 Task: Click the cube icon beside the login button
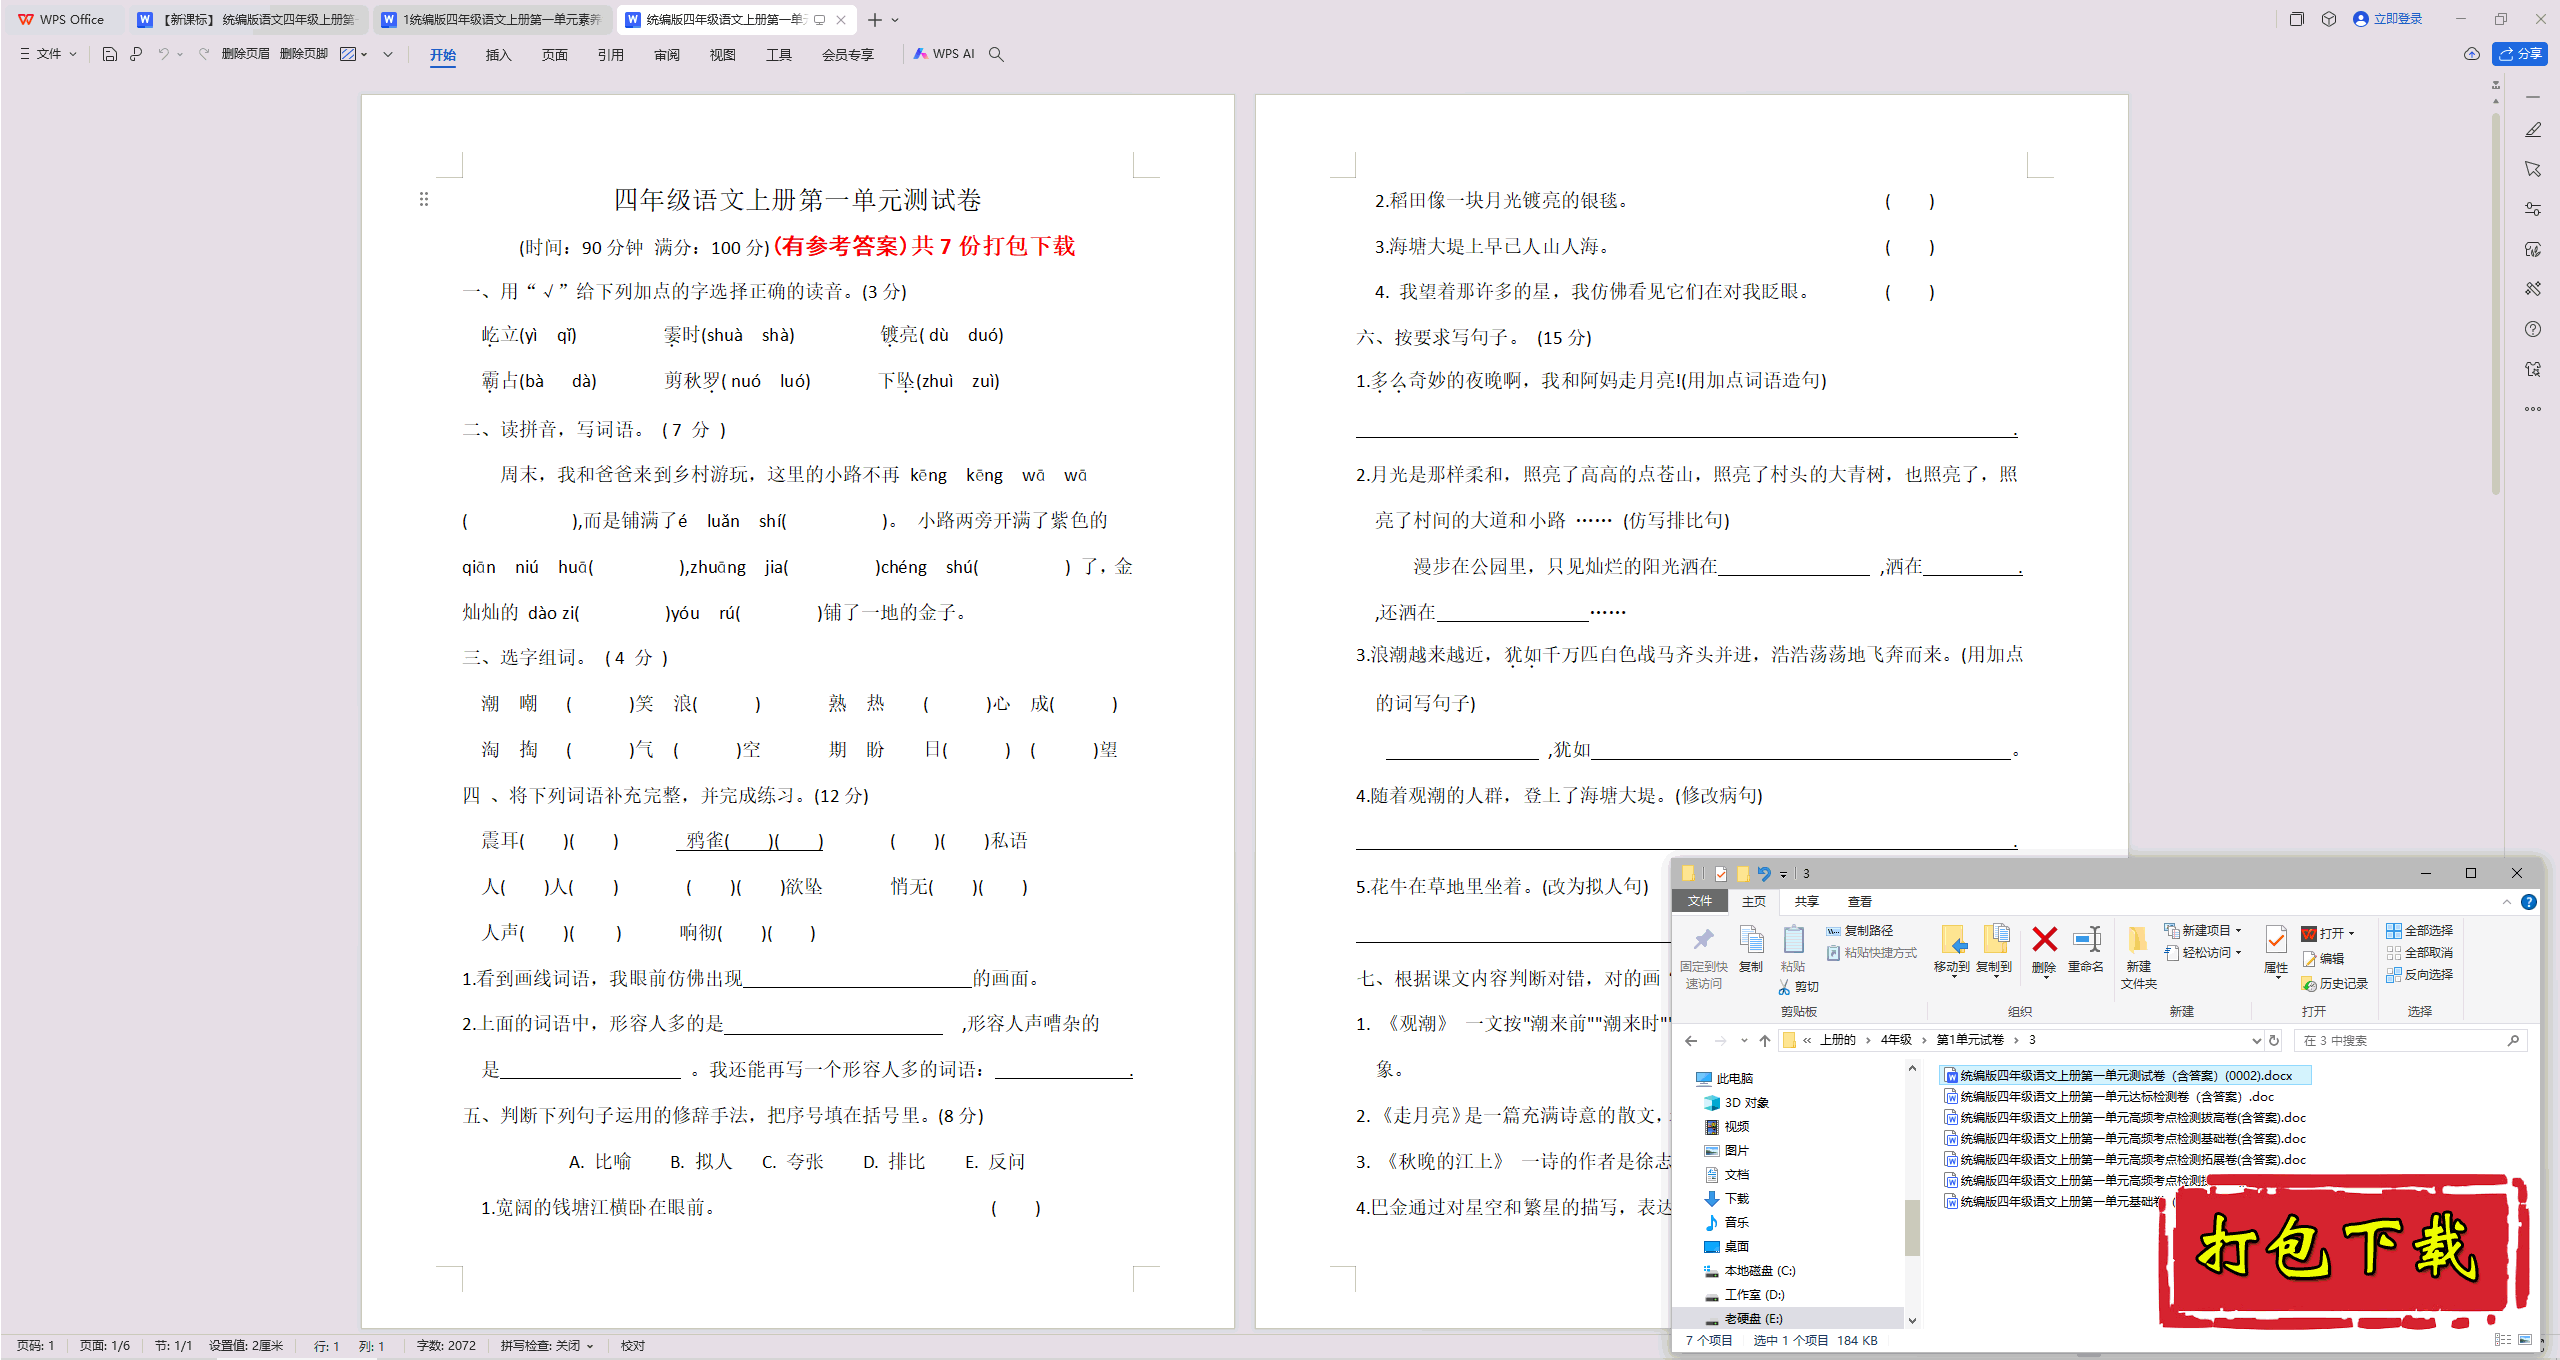[2329, 19]
